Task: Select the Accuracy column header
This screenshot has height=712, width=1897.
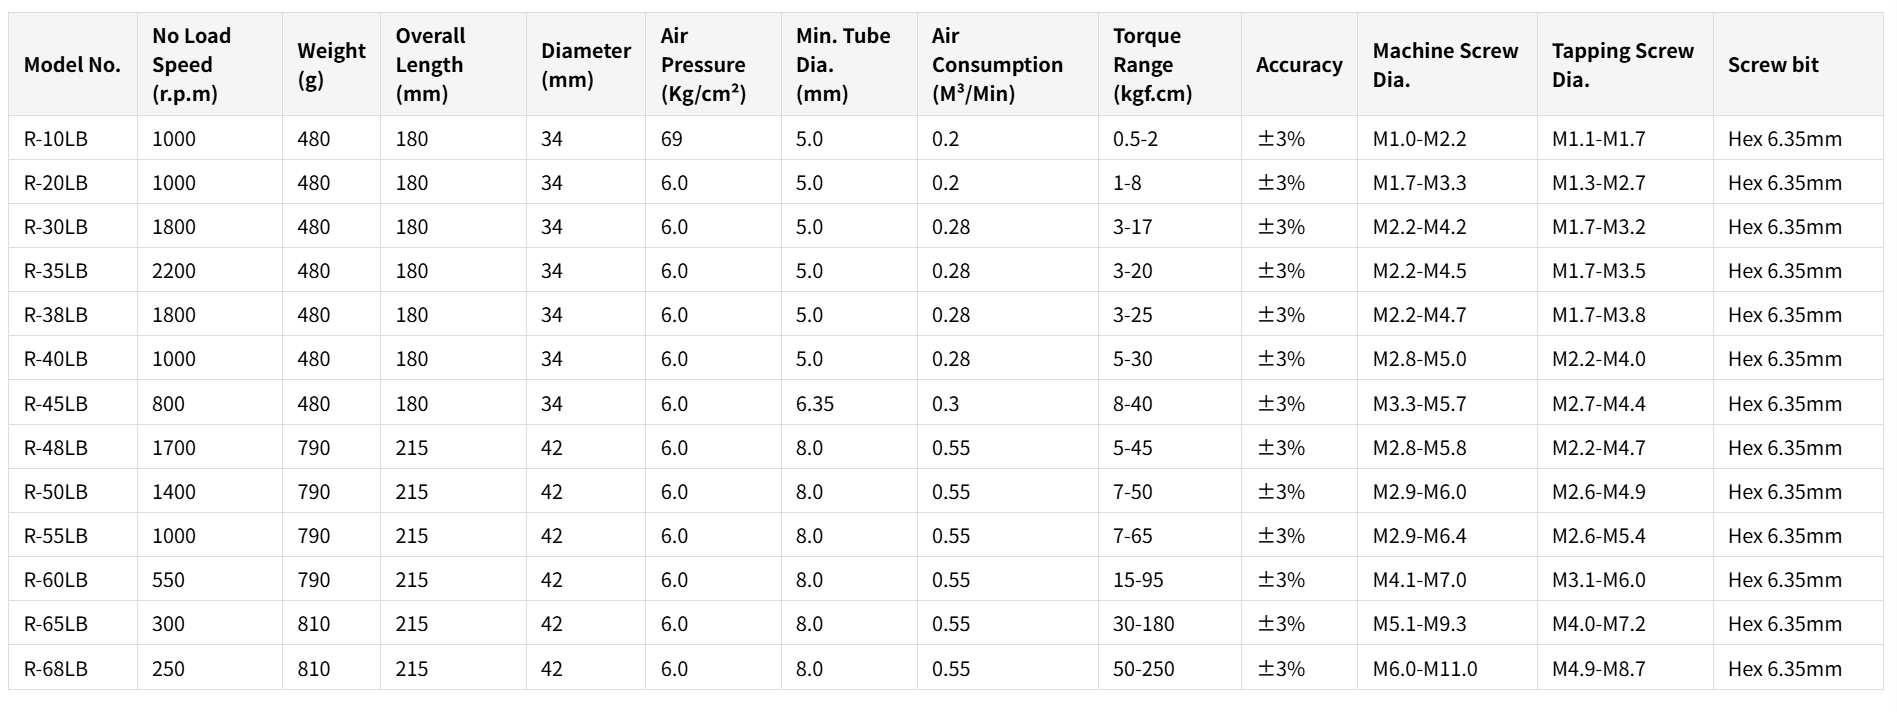Action: (1298, 65)
